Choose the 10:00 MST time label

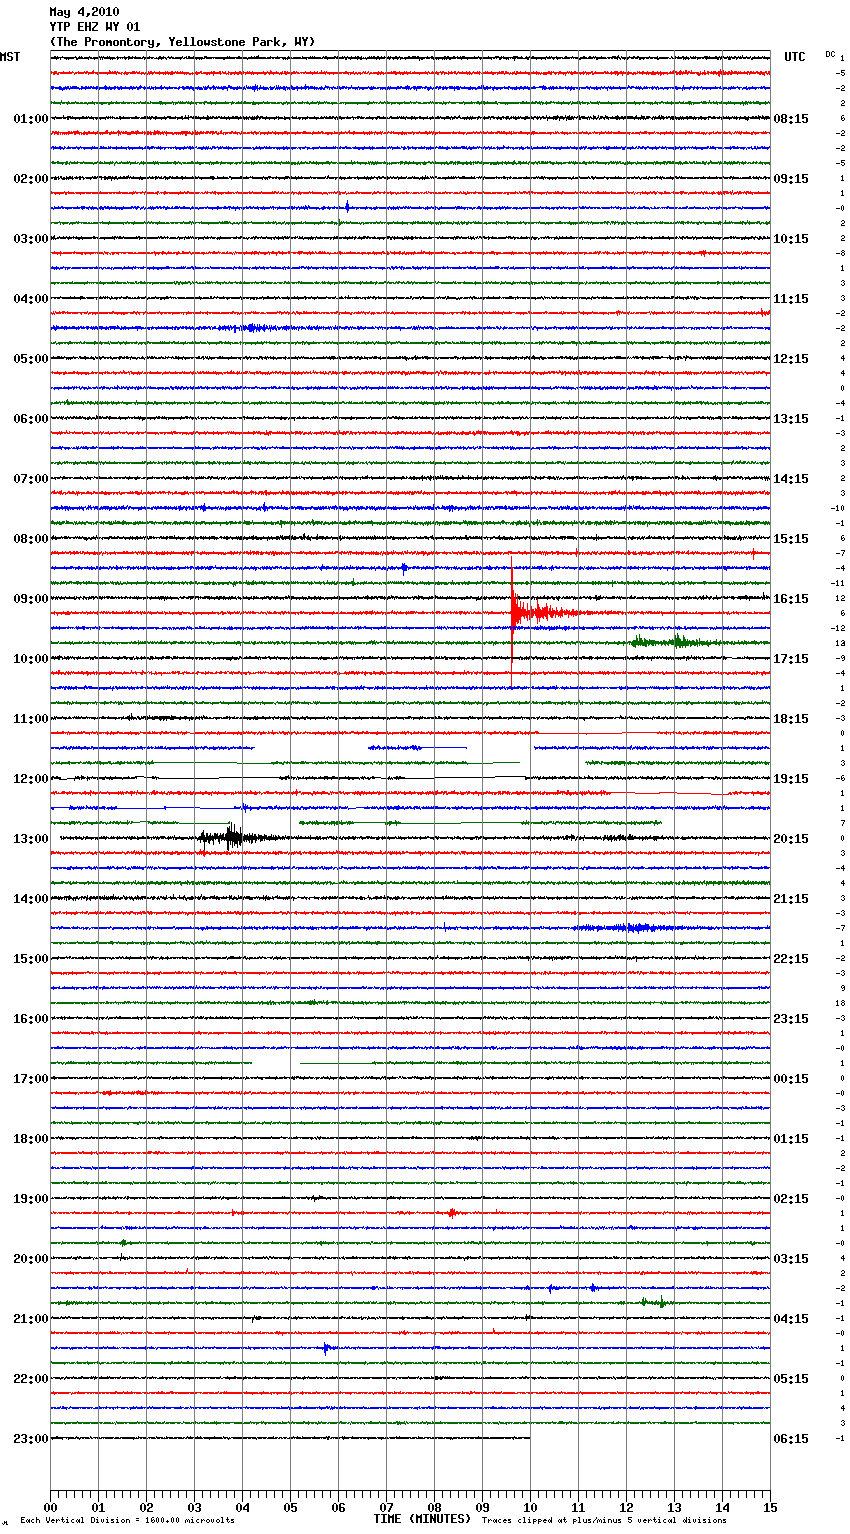31,659
